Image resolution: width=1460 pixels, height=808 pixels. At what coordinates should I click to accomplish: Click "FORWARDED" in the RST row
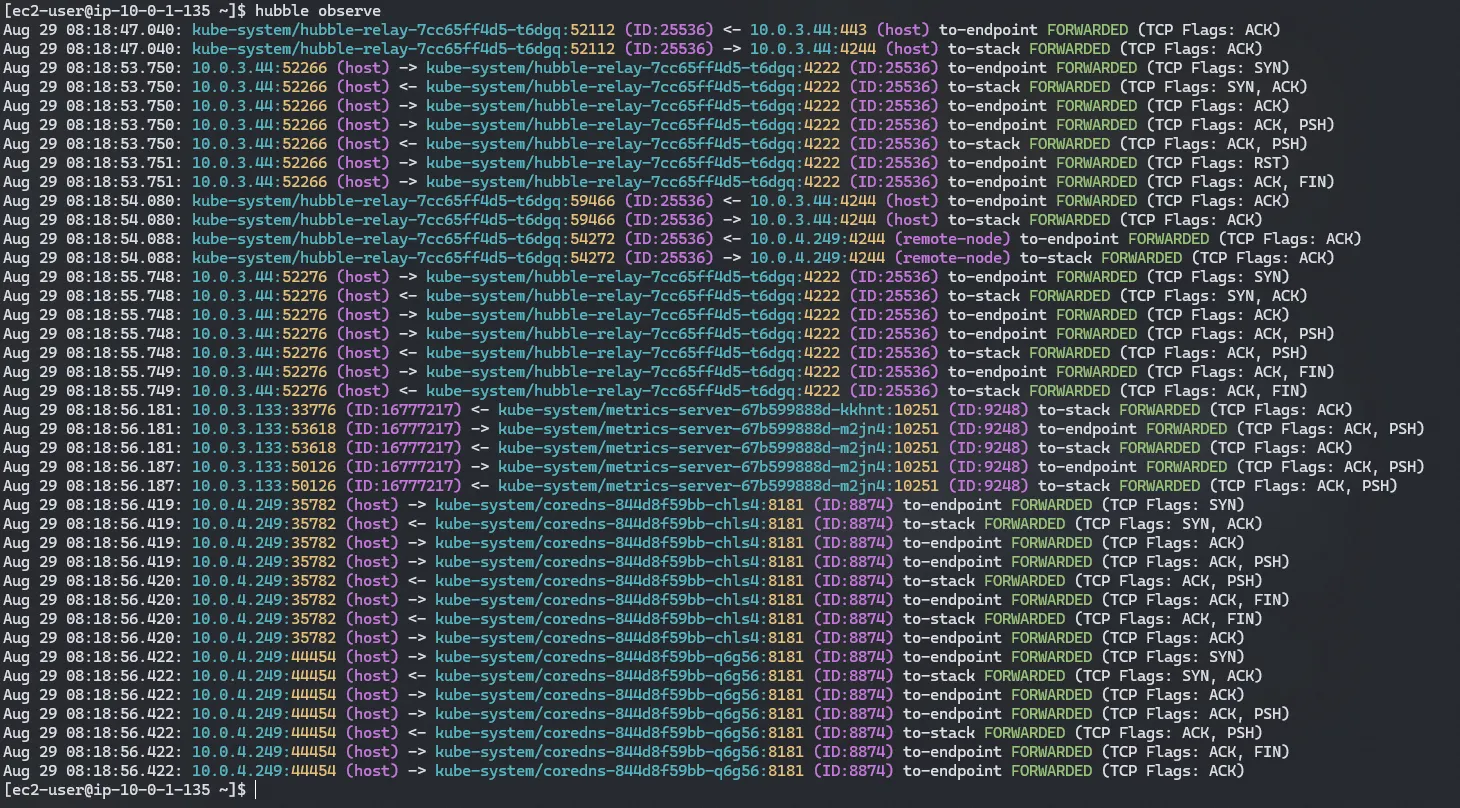coord(1097,163)
